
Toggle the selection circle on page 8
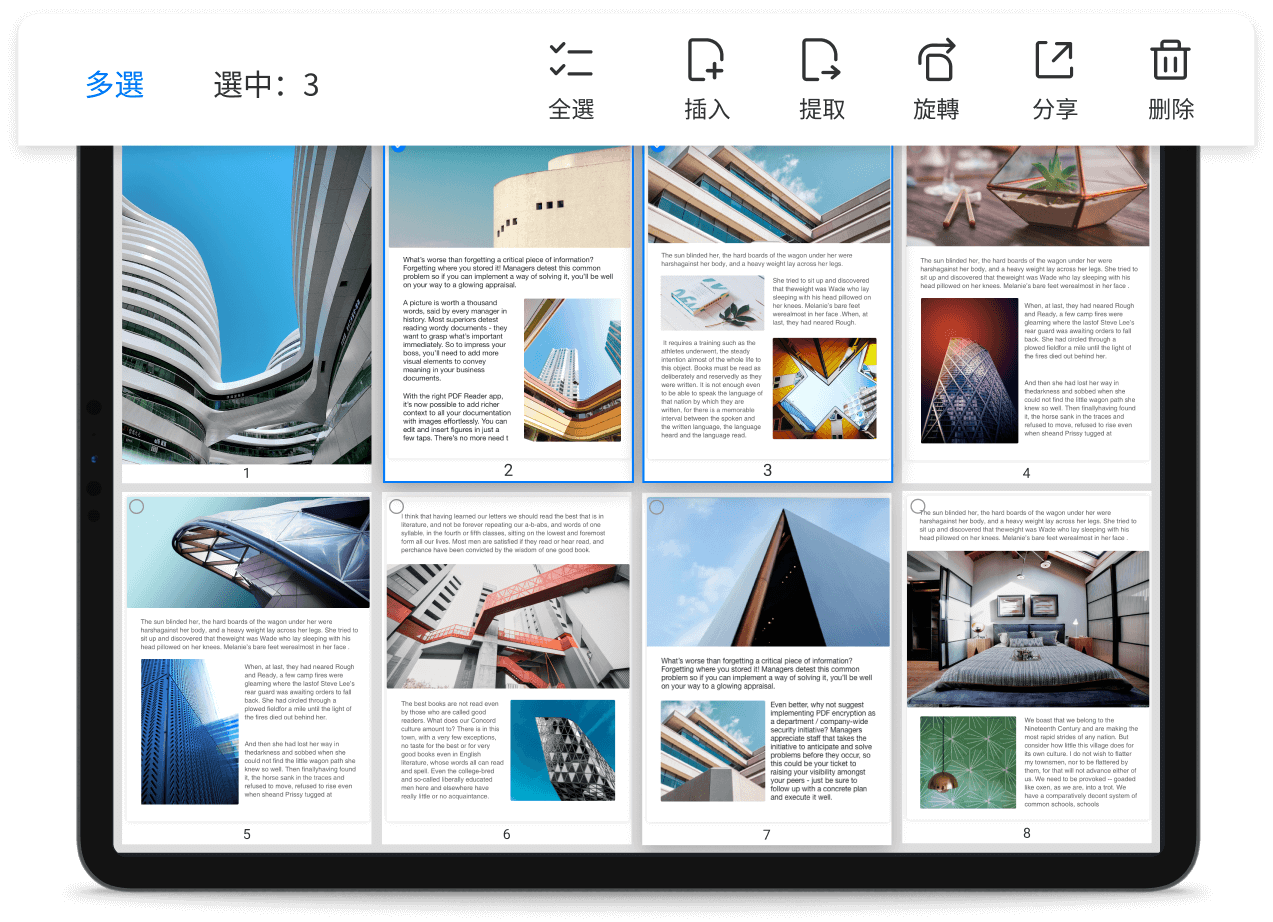point(917,507)
